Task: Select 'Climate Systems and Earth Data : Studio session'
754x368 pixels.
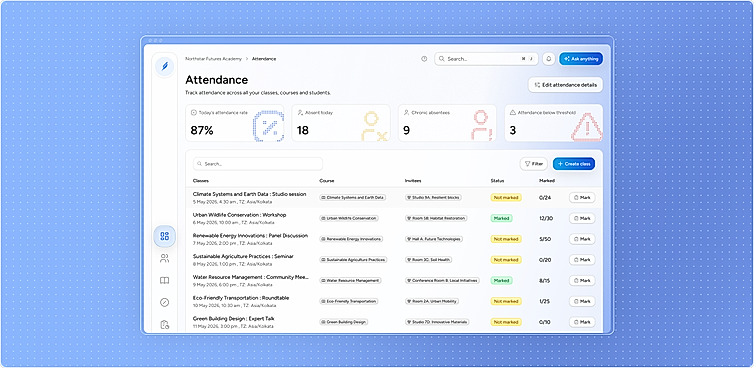Action: [249, 194]
